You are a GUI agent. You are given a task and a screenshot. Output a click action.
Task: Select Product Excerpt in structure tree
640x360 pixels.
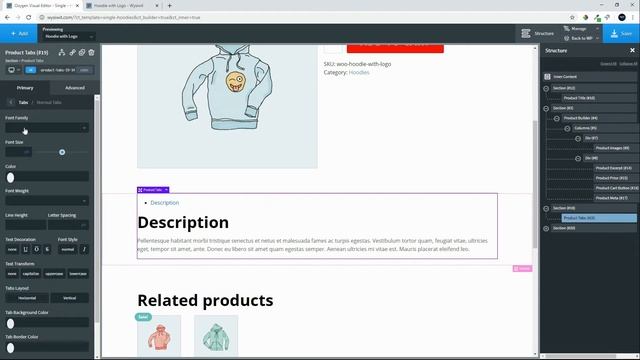click(x=615, y=168)
